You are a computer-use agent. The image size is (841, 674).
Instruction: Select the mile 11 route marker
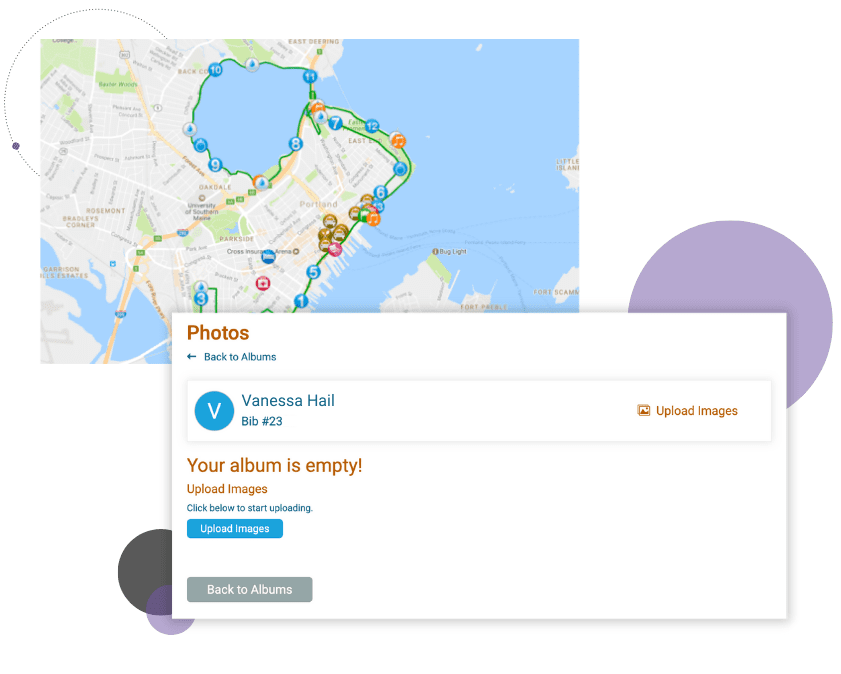pyautogui.click(x=310, y=77)
